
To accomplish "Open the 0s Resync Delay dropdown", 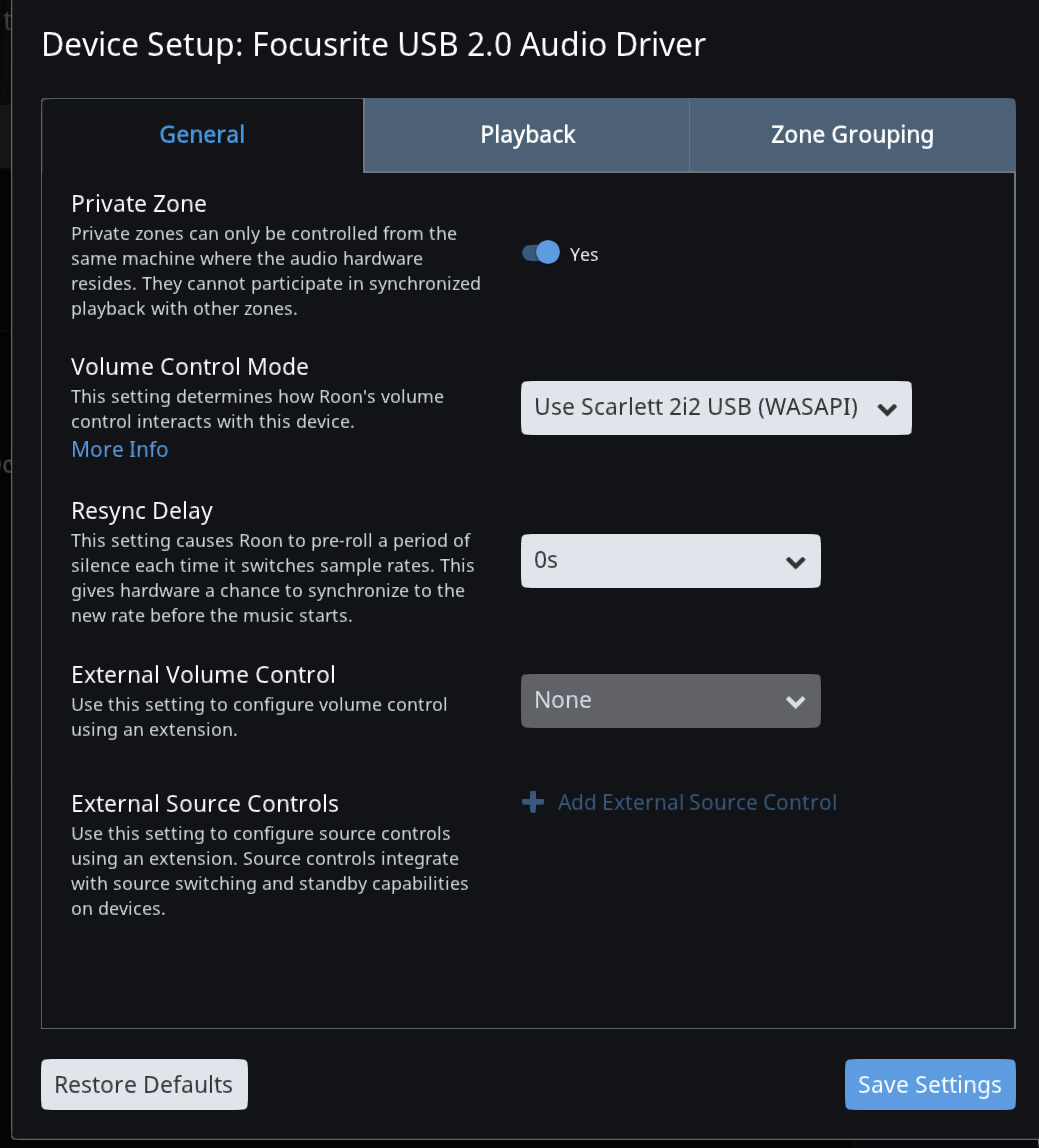I will [671, 561].
